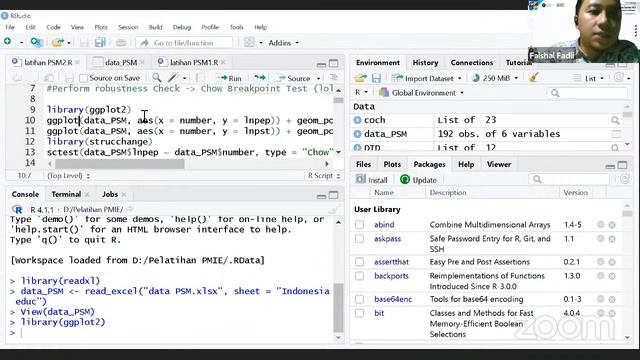Click the Save workspace disk icon in Environment

pos(376,78)
